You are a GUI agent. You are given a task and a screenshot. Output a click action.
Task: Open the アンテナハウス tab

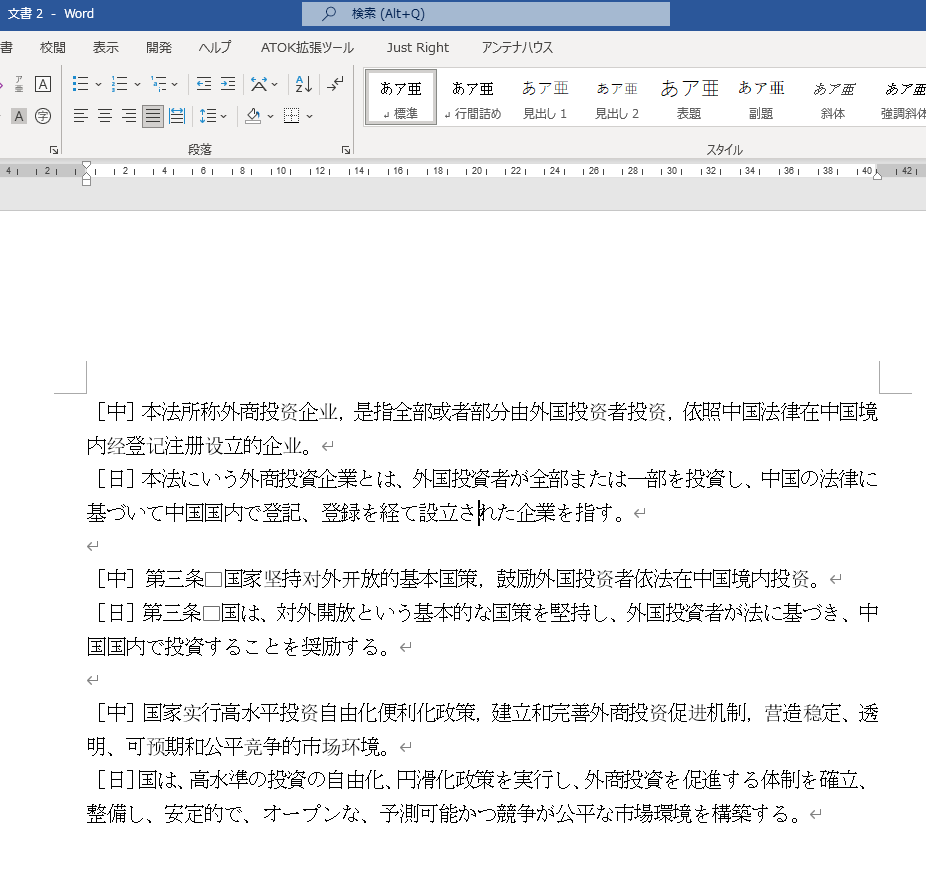517,47
